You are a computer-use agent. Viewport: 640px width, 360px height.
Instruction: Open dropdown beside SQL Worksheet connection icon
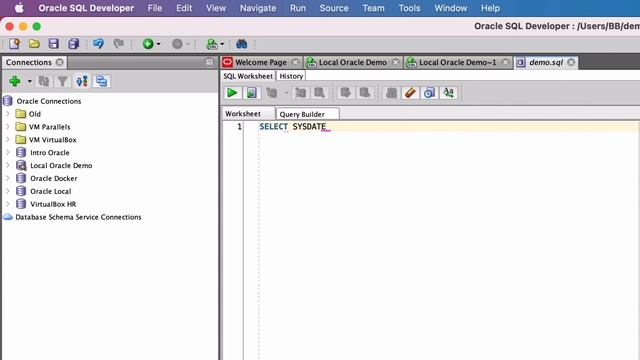(222, 44)
